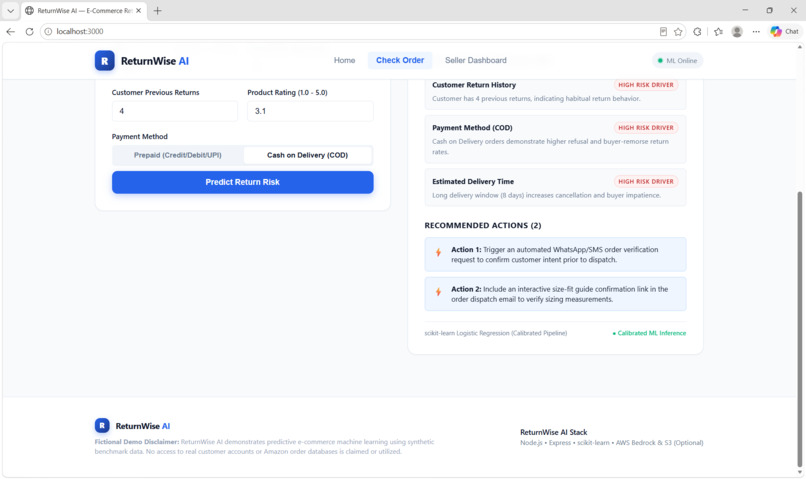
Task: Click the green ML Online status dot
Action: point(660,61)
